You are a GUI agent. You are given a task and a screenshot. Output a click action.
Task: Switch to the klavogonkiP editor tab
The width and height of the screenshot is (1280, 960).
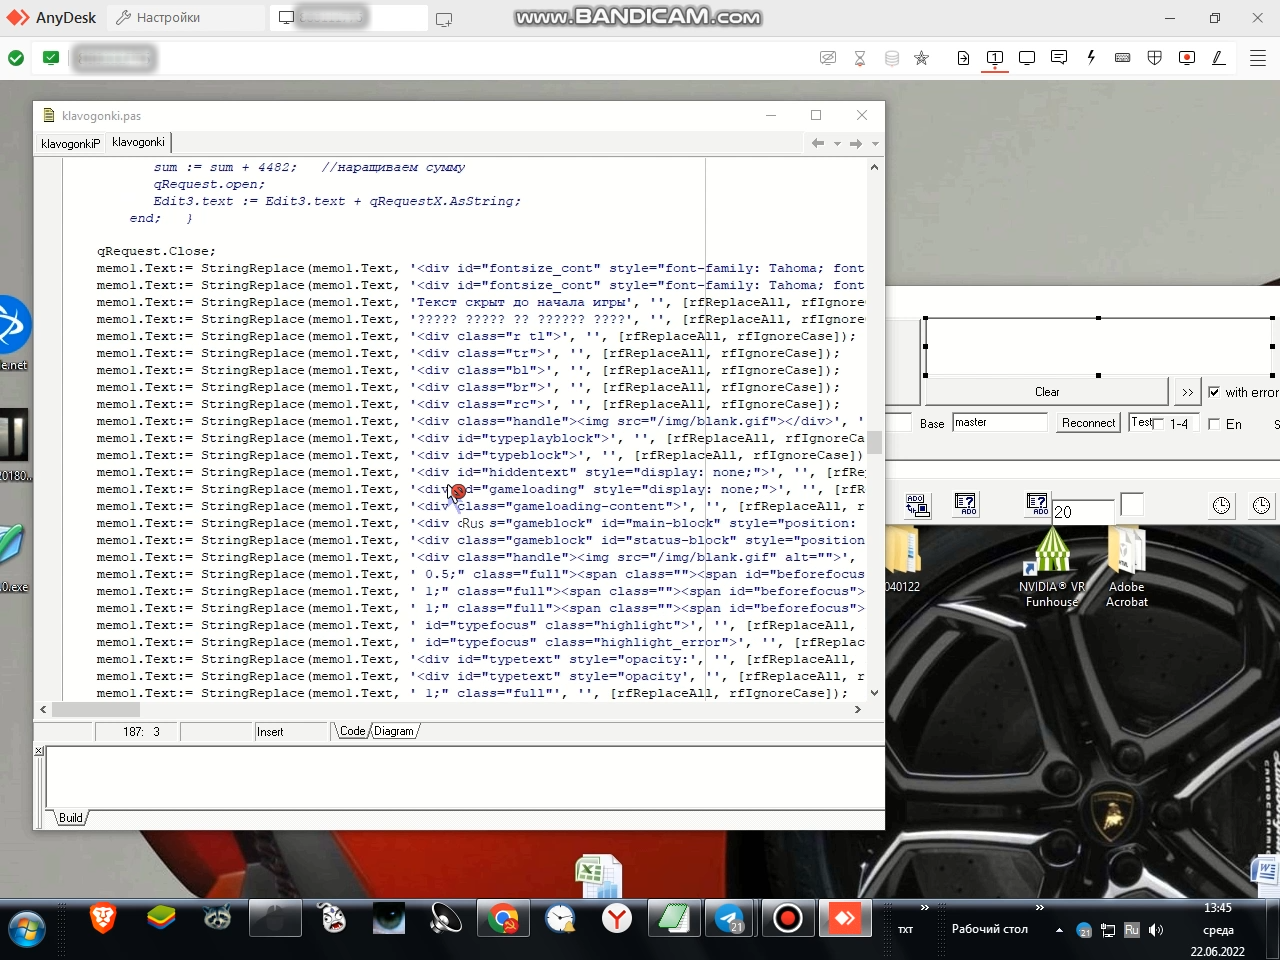pyautogui.click(x=70, y=143)
